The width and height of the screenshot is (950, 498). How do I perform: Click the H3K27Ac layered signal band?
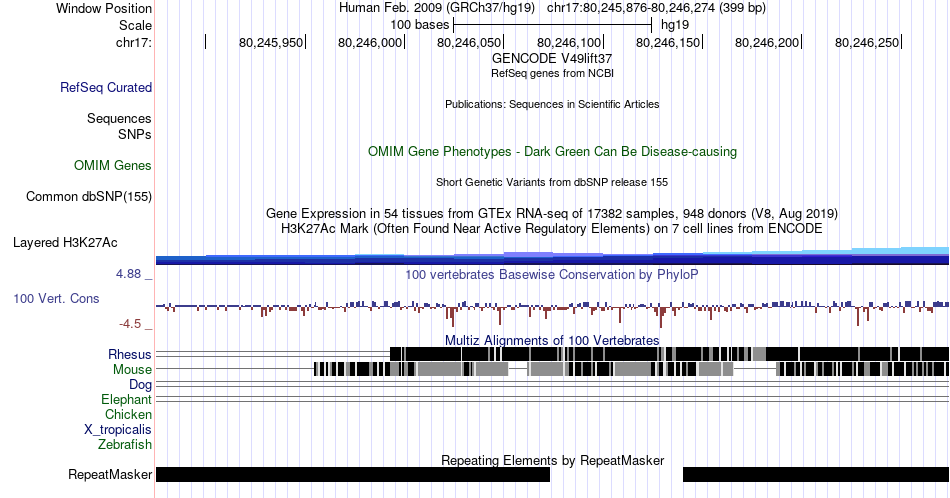[552, 257]
